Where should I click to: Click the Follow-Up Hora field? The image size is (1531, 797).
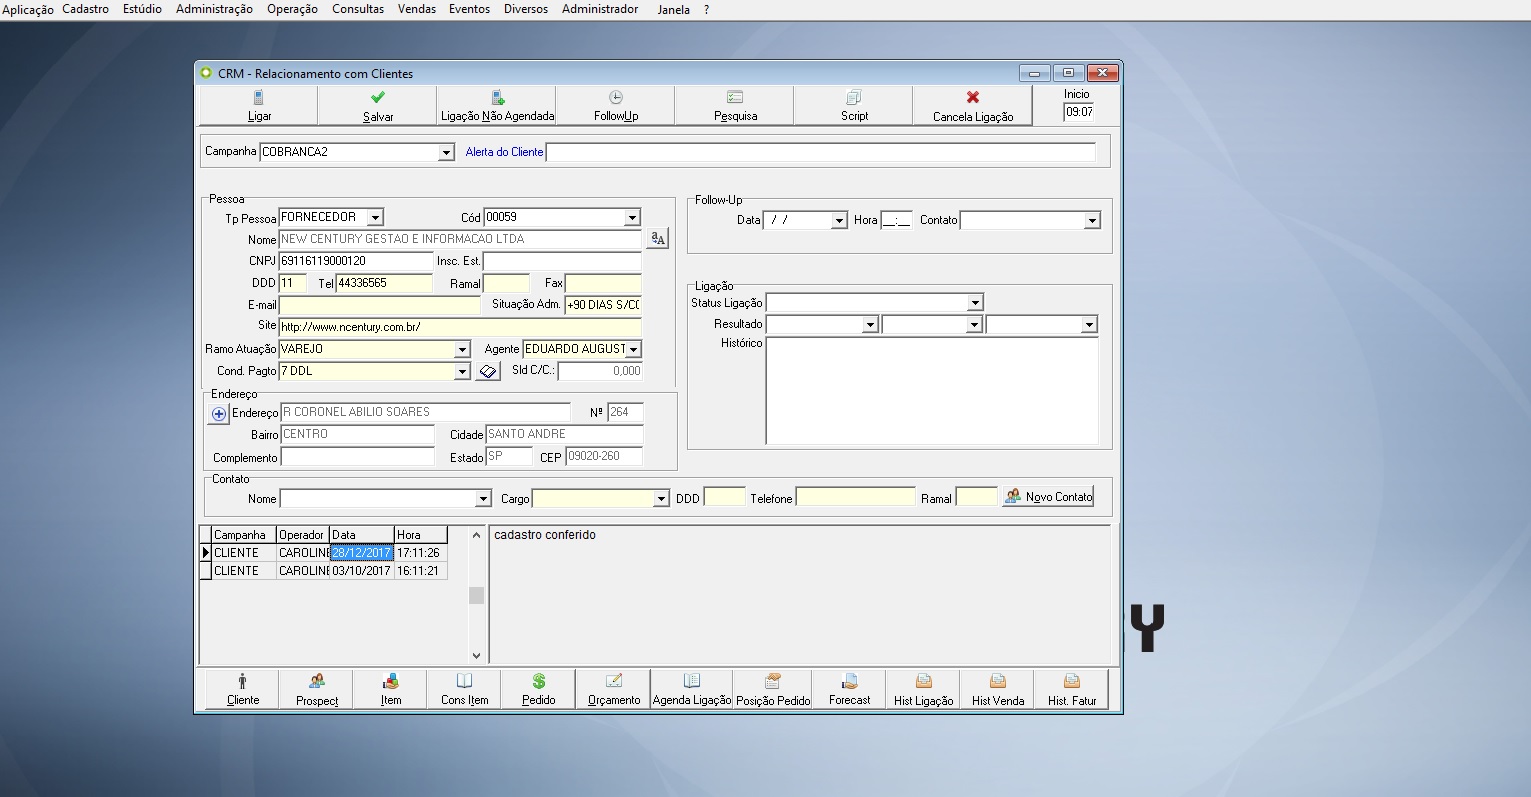tap(897, 221)
